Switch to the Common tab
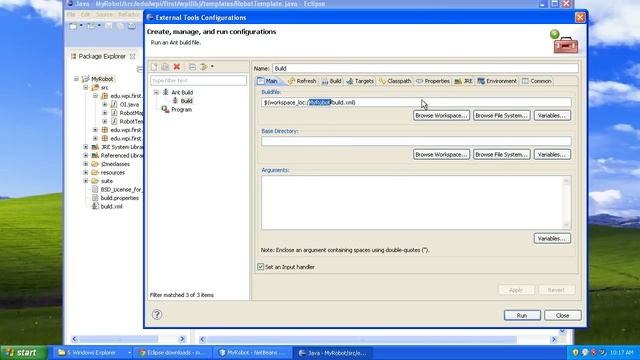The image size is (640, 360). (x=537, y=81)
